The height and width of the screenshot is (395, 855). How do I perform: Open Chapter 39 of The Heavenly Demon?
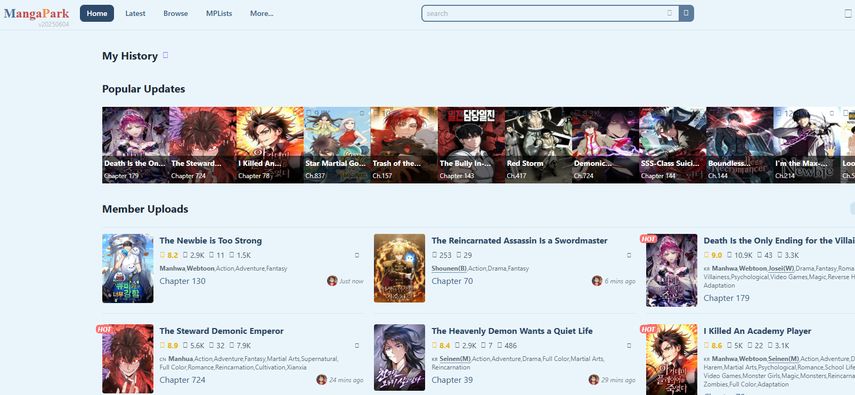click(x=452, y=380)
